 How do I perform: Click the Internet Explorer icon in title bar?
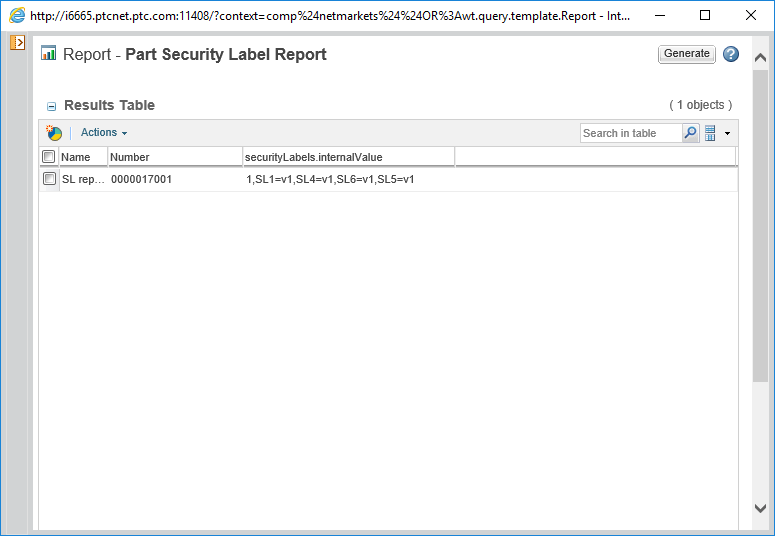point(16,15)
